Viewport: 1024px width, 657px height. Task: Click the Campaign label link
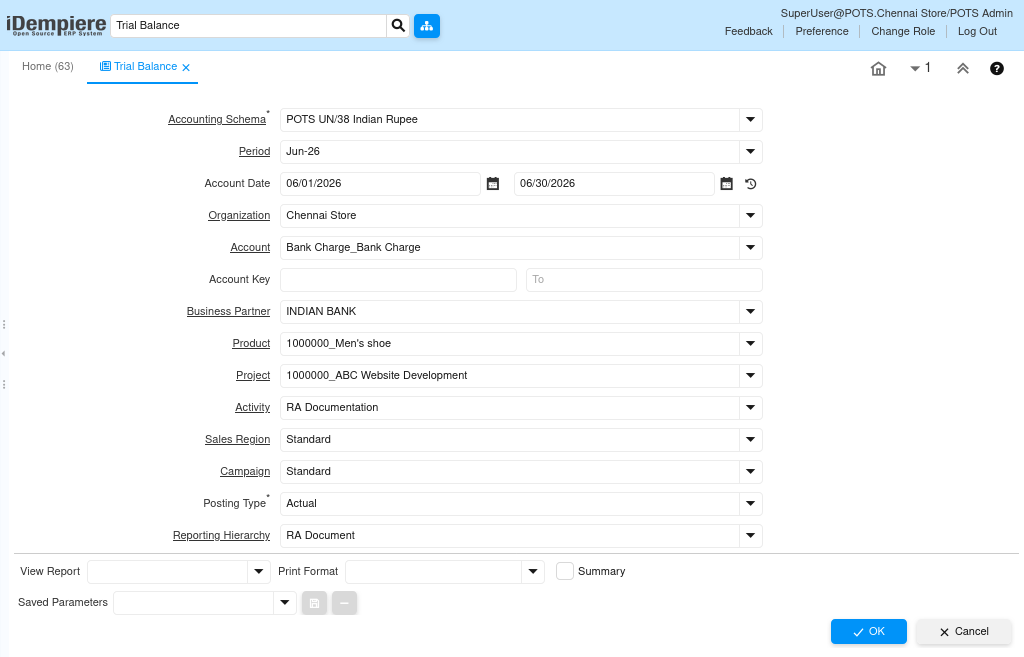pyautogui.click(x=245, y=472)
